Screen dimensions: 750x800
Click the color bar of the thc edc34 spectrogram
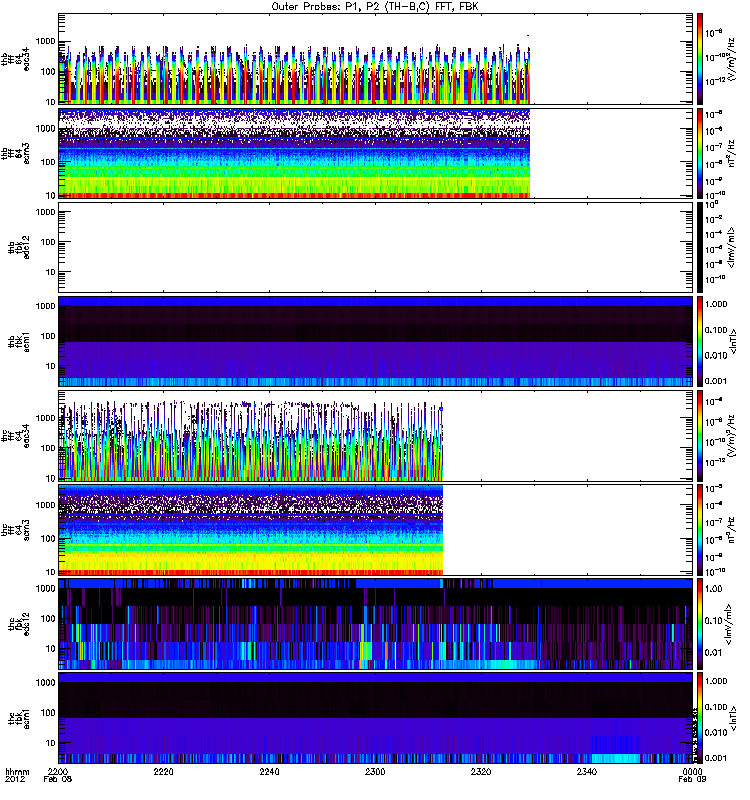click(x=700, y=436)
